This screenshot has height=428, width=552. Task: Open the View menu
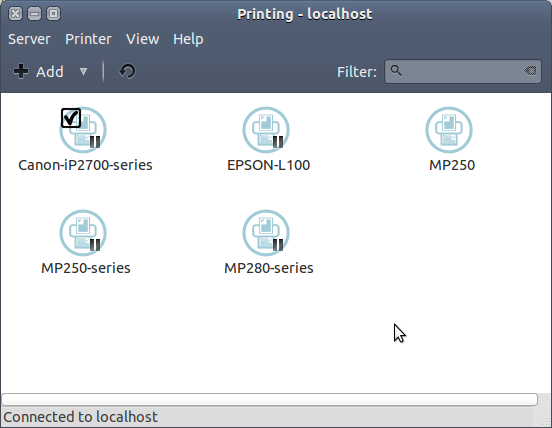point(143,39)
